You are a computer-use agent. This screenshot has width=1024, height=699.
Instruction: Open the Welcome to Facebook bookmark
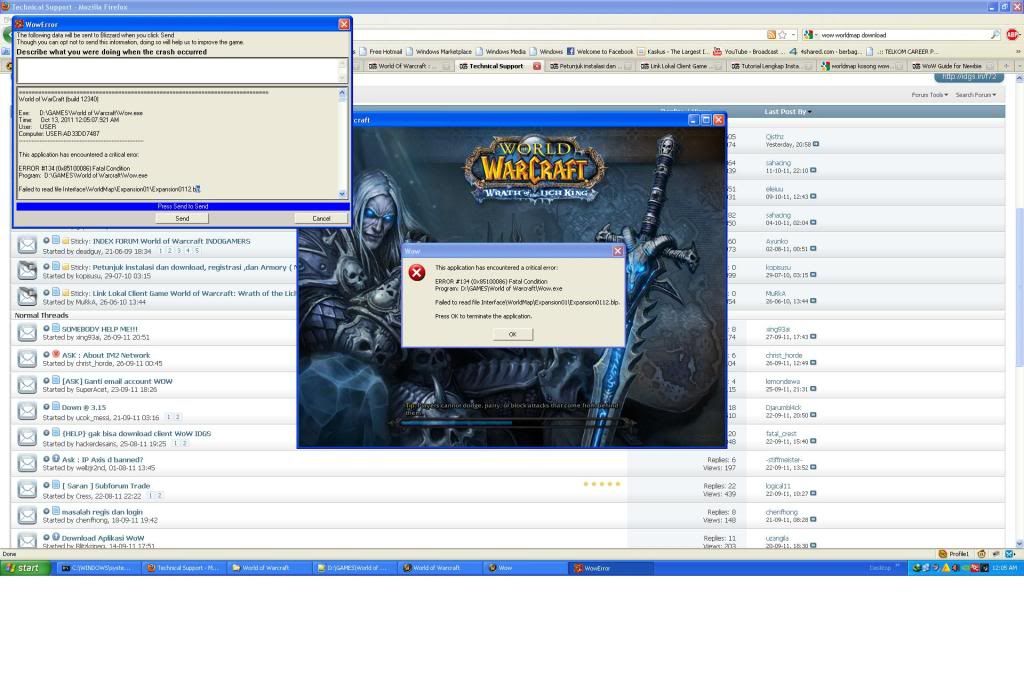coord(600,51)
